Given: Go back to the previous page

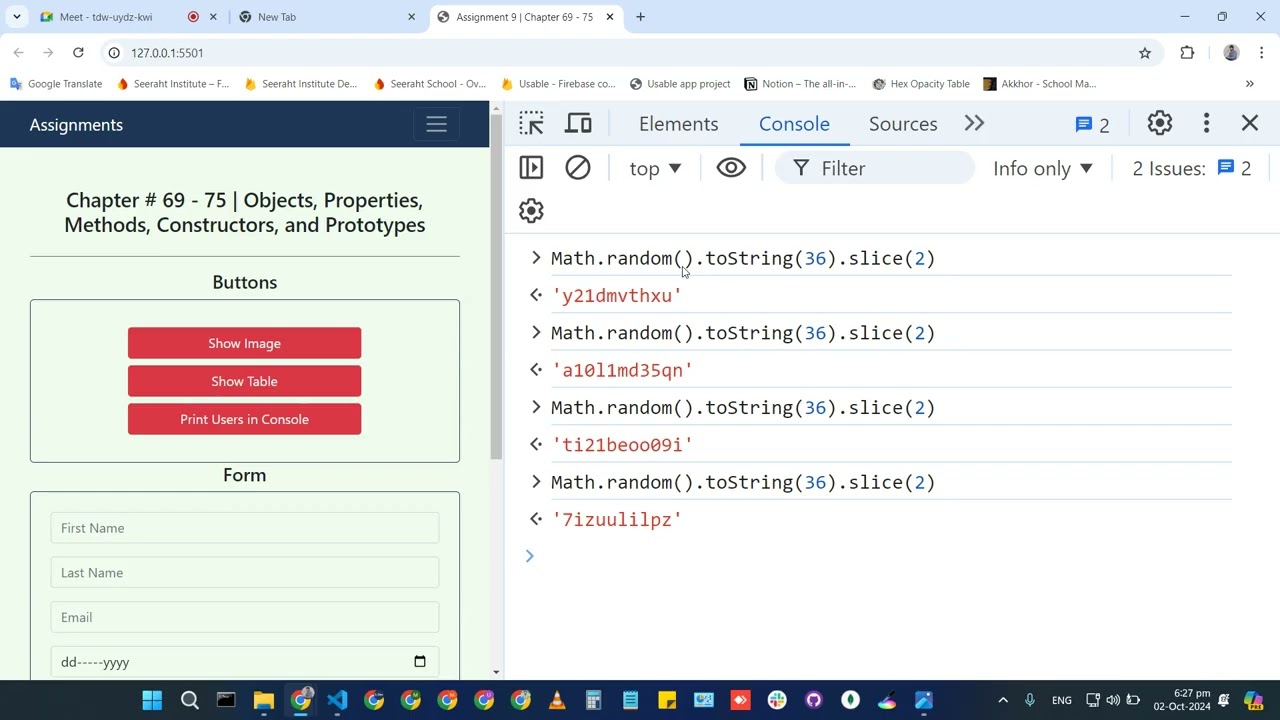Looking at the screenshot, I should (18, 53).
